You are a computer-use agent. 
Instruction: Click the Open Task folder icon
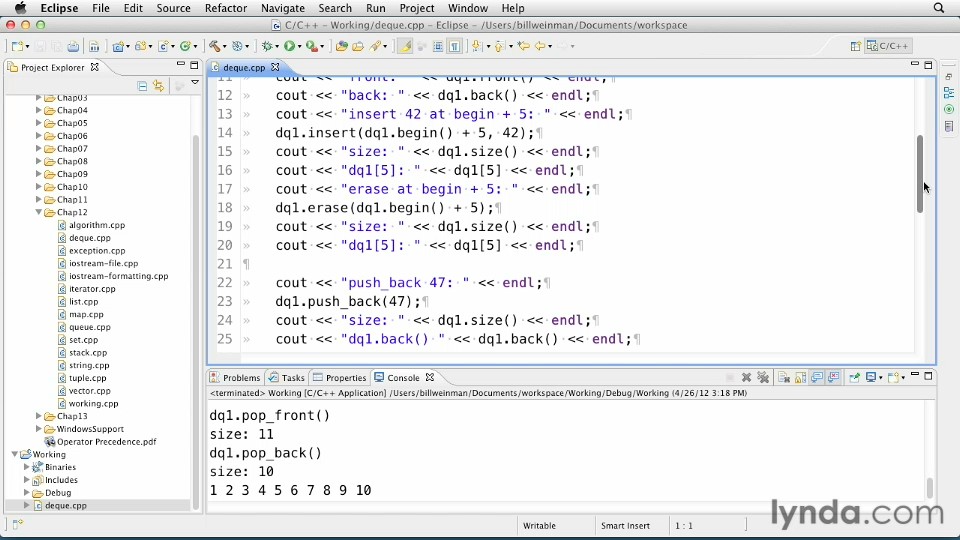coord(358,46)
